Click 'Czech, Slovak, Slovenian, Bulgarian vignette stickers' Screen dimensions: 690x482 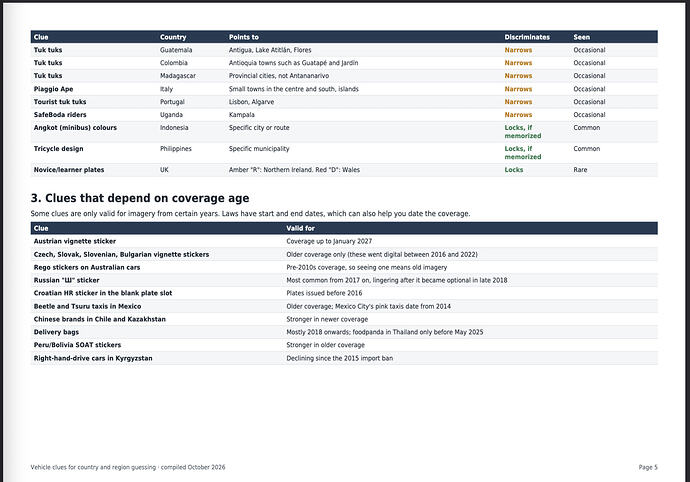click(x=121, y=254)
